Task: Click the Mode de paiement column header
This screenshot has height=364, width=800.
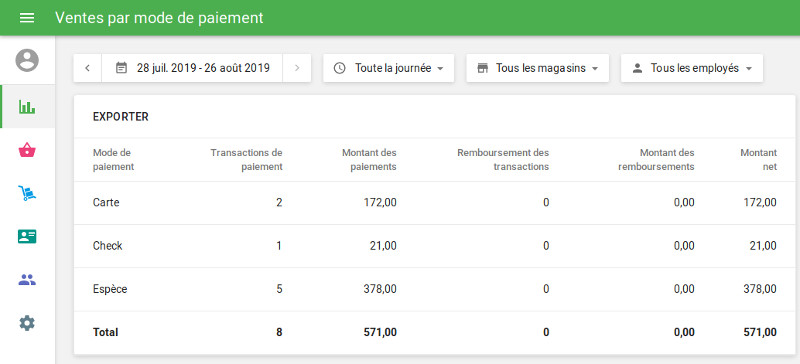Action: (x=113, y=159)
